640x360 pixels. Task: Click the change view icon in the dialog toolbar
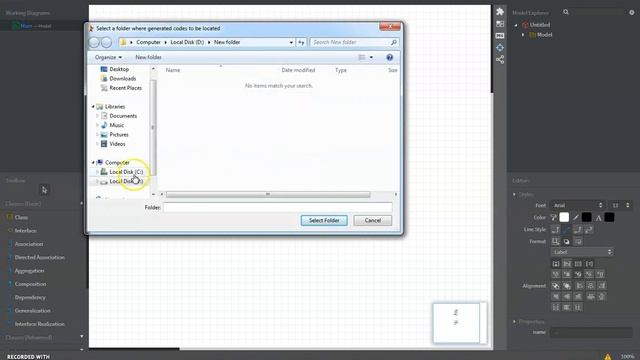(x=362, y=58)
